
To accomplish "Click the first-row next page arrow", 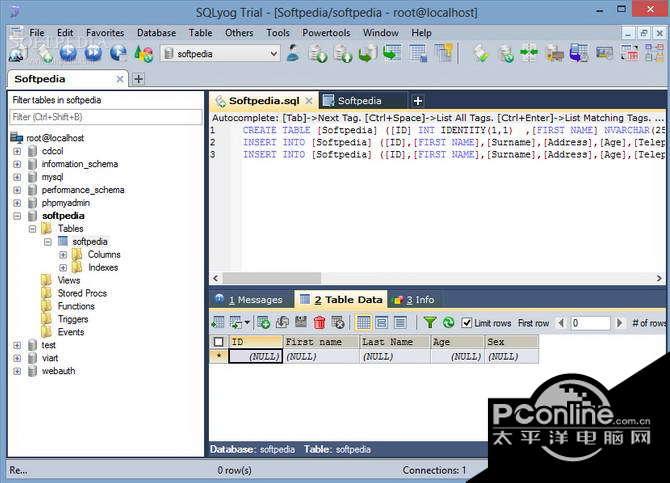I will [619, 323].
